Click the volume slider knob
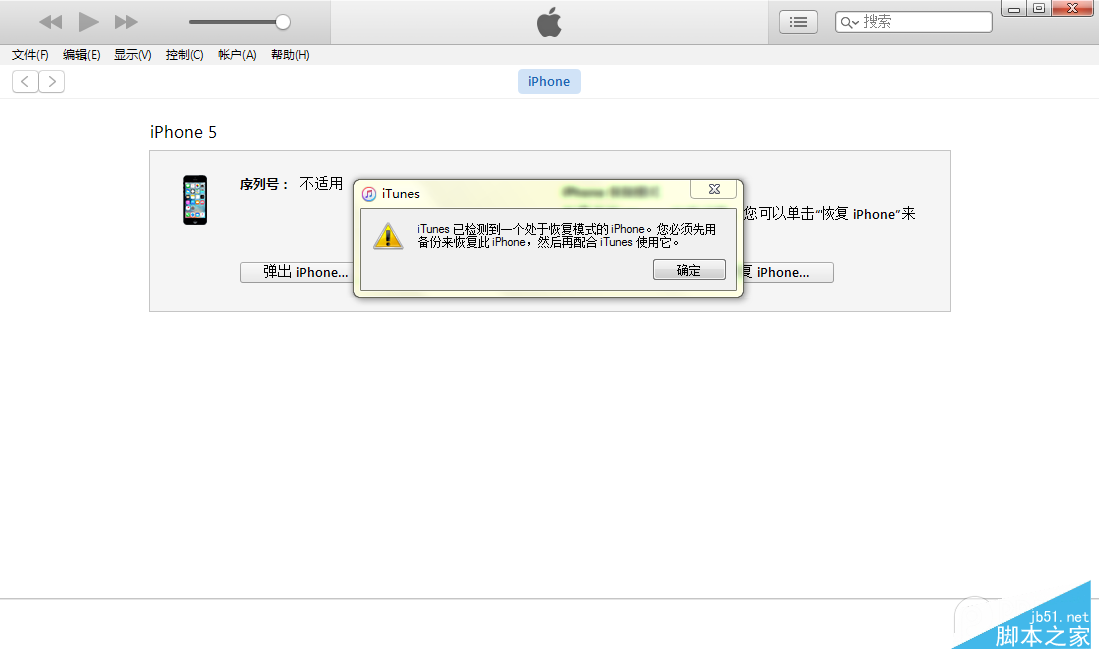 pyautogui.click(x=282, y=22)
